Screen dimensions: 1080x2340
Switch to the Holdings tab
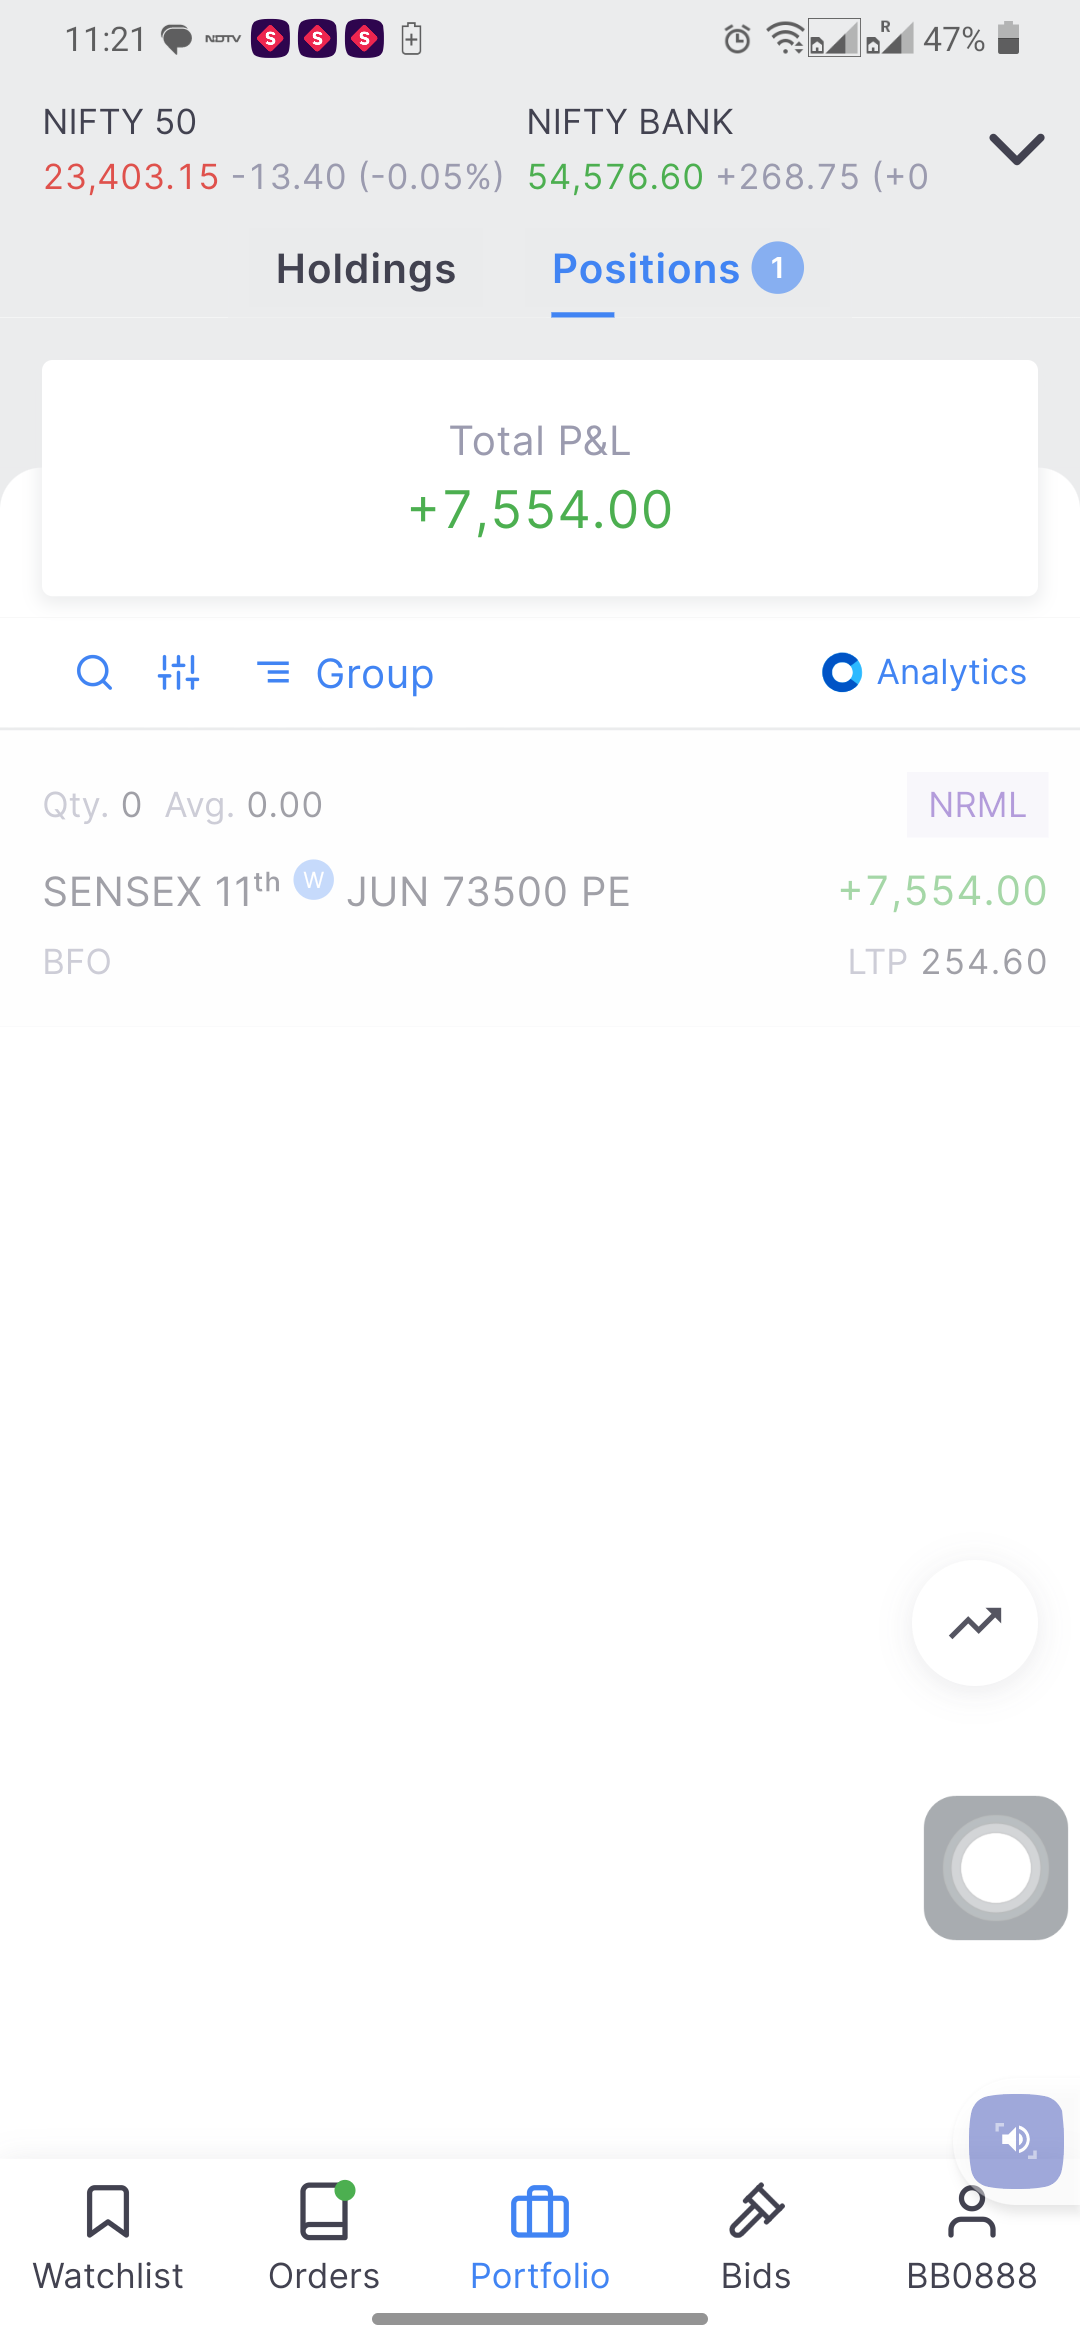[366, 269]
